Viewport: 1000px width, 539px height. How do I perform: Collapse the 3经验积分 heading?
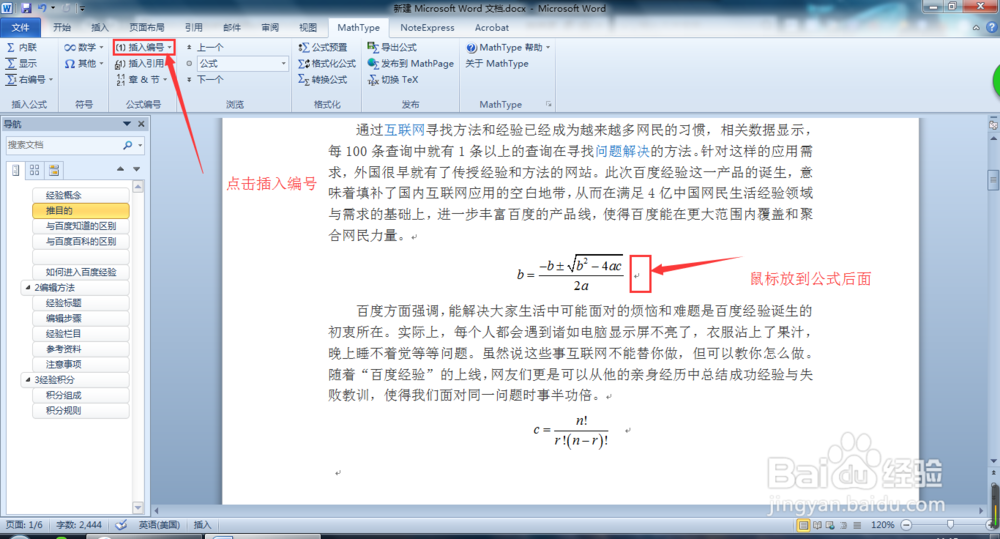28,380
